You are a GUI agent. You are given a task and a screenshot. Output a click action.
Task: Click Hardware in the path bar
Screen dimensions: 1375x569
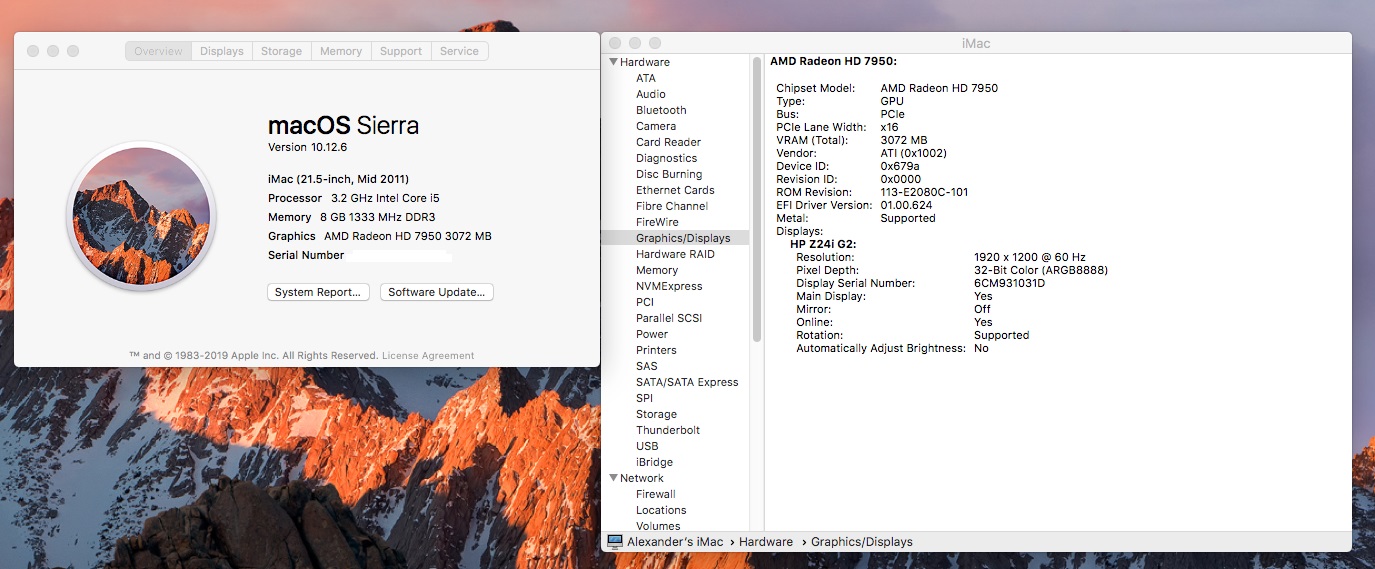pos(766,542)
